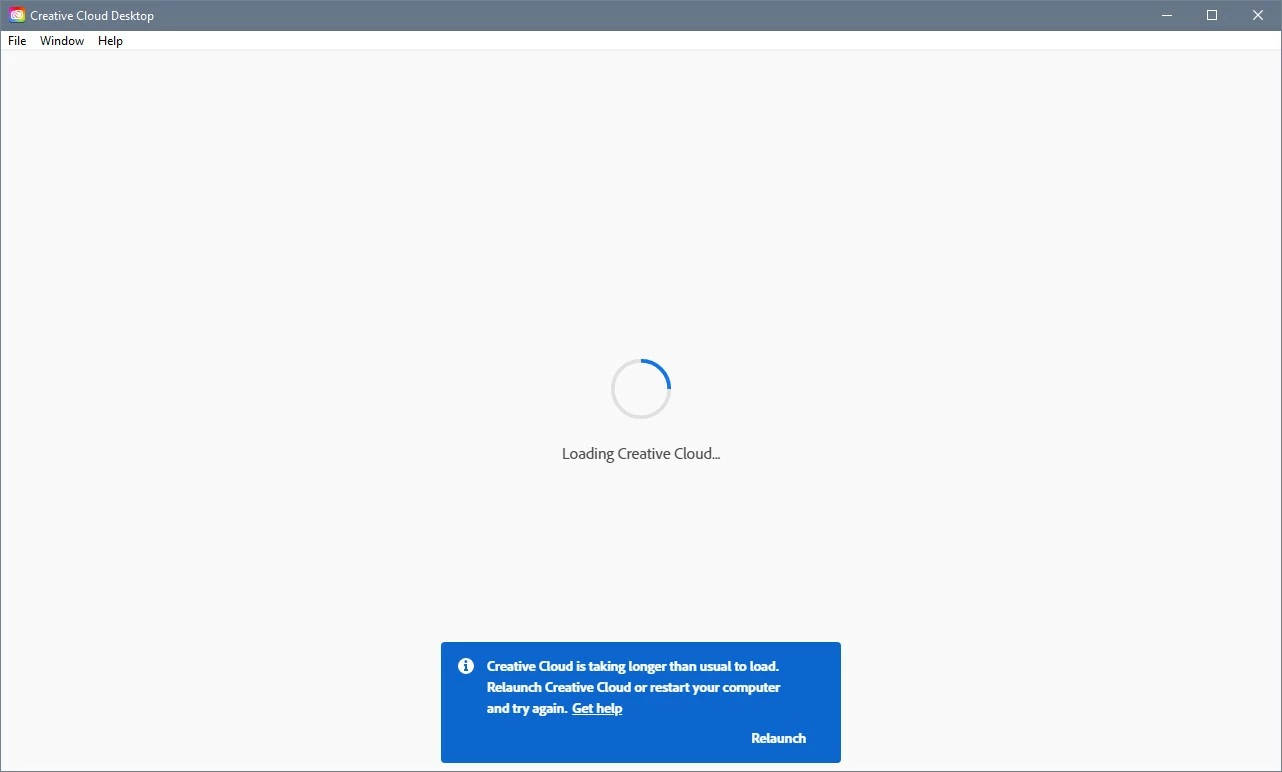Click the Relaunch button in the notification
The height and width of the screenshot is (772, 1282).
tap(778, 738)
